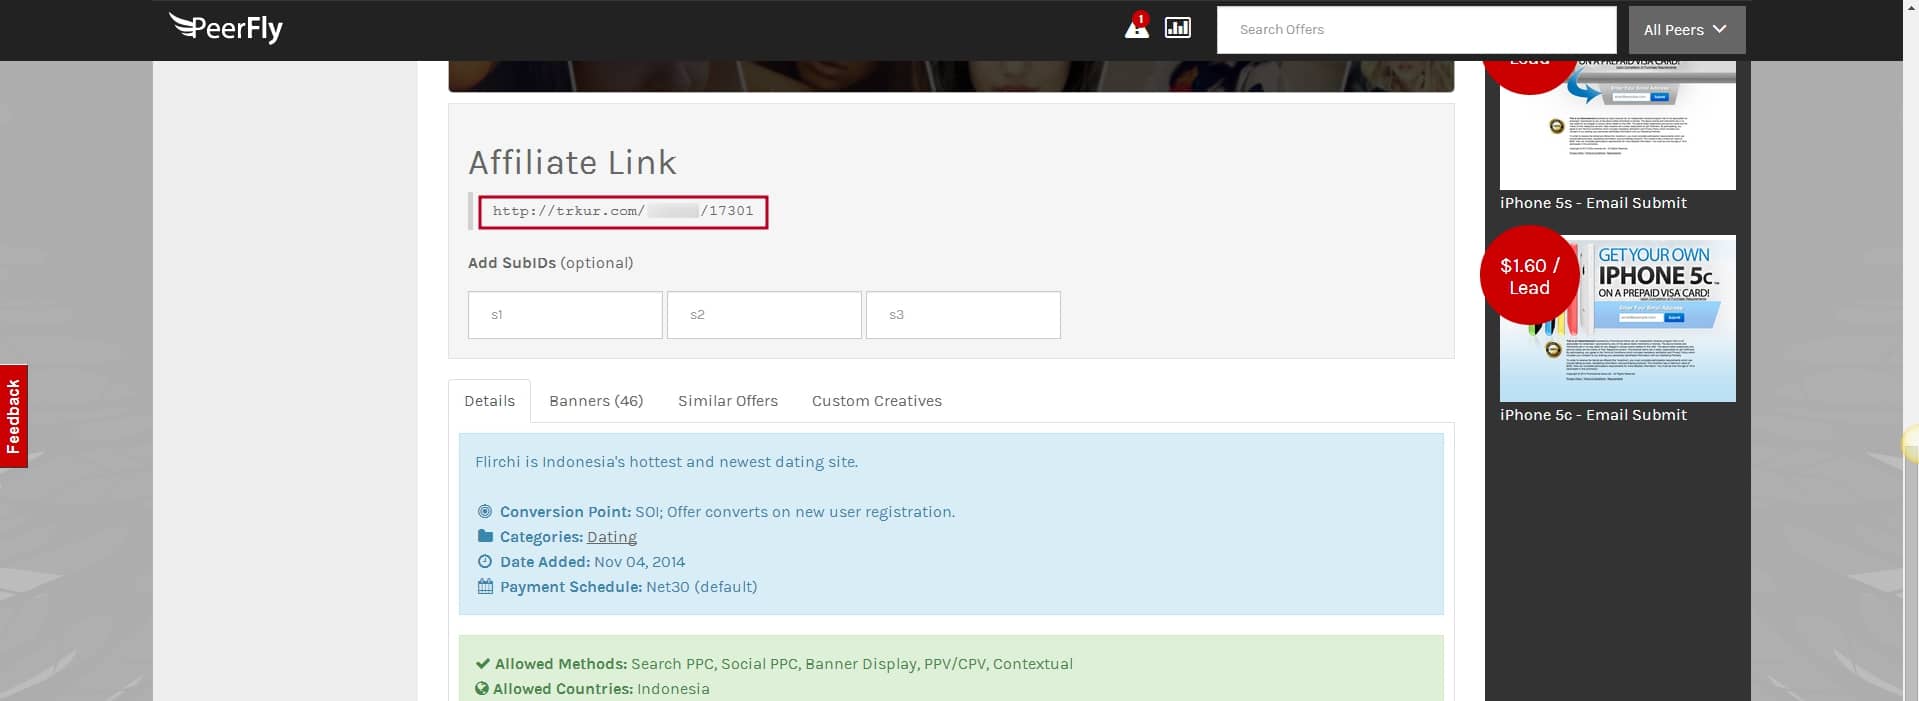Open the notifications alert icon
Viewport: 1919px width, 701px height.
click(1137, 26)
